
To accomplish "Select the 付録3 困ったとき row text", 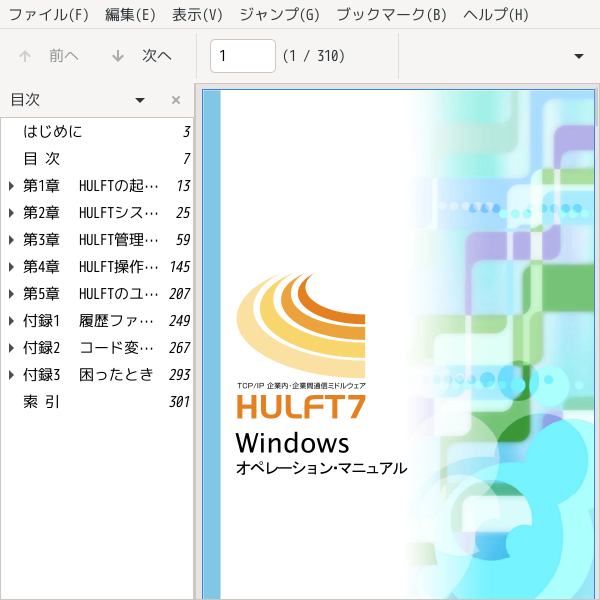I will 88,375.
